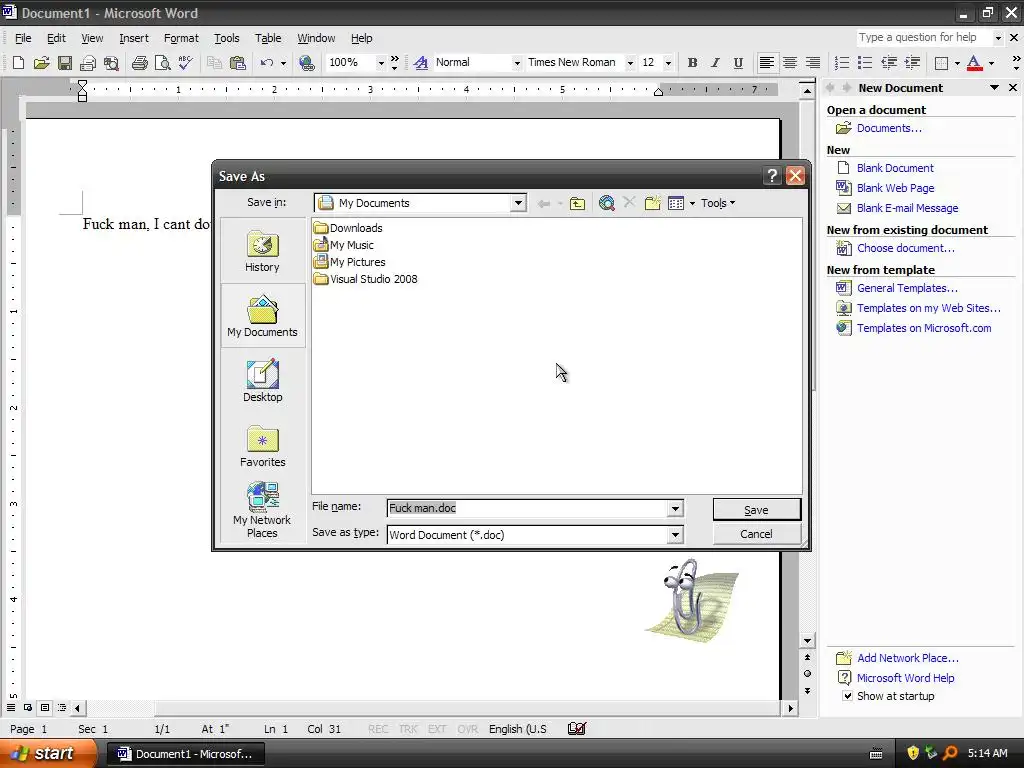This screenshot has width=1024, height=768.
Task: Toggle Bold formatting
Action: 692,63
